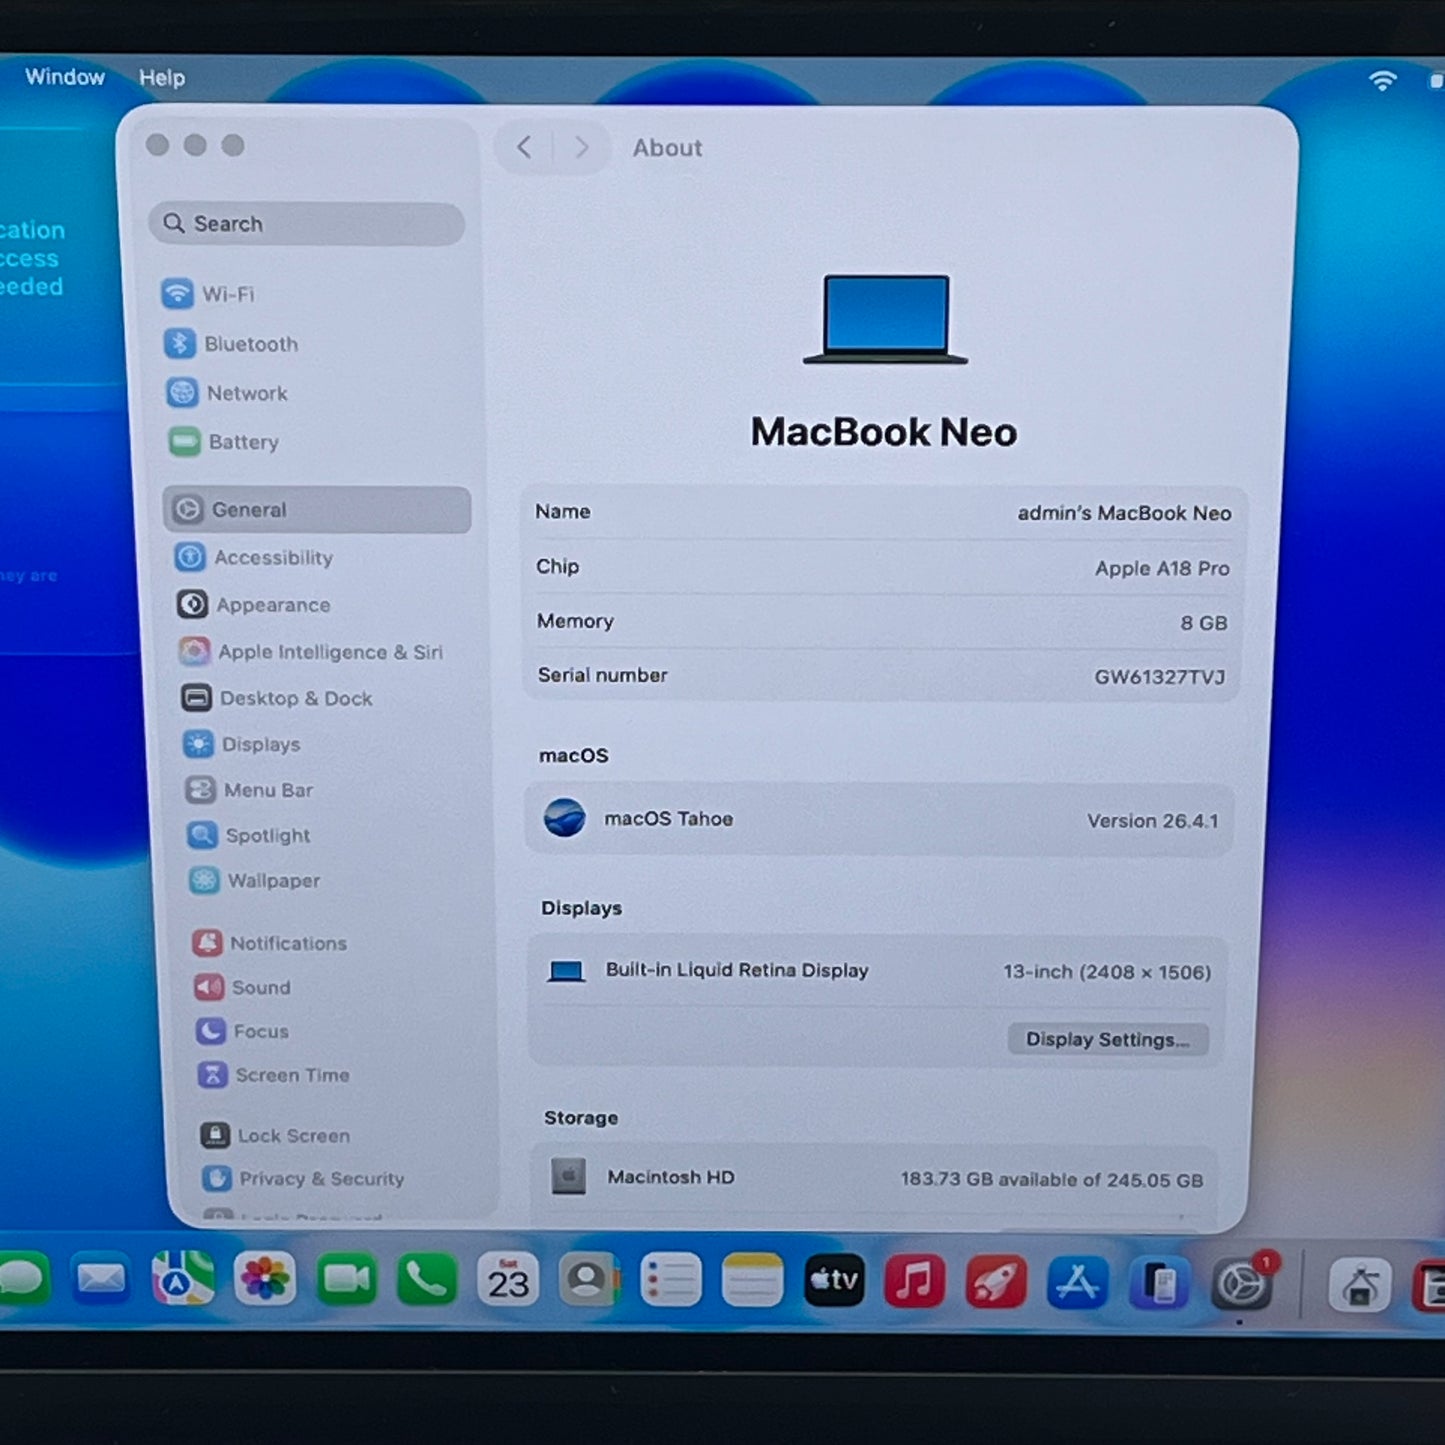1445x1445 pixels.
Task: Open Notifications settings
Action: (270, 943)
